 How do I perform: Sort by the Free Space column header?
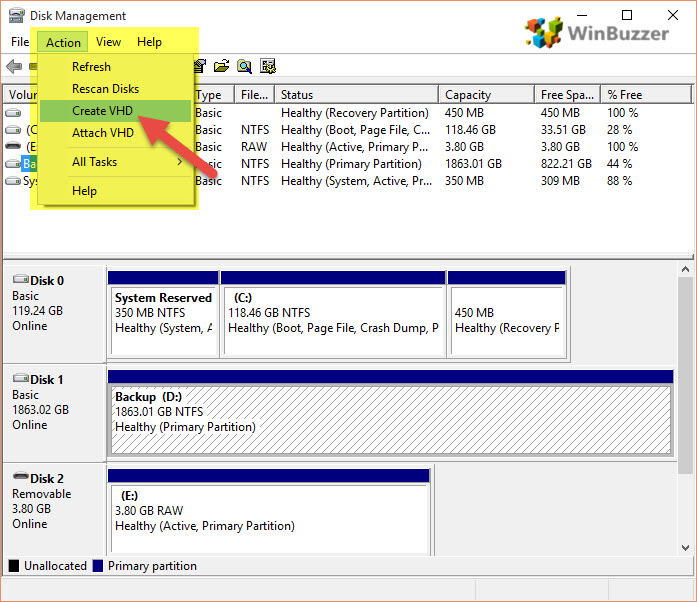point(568,94)
